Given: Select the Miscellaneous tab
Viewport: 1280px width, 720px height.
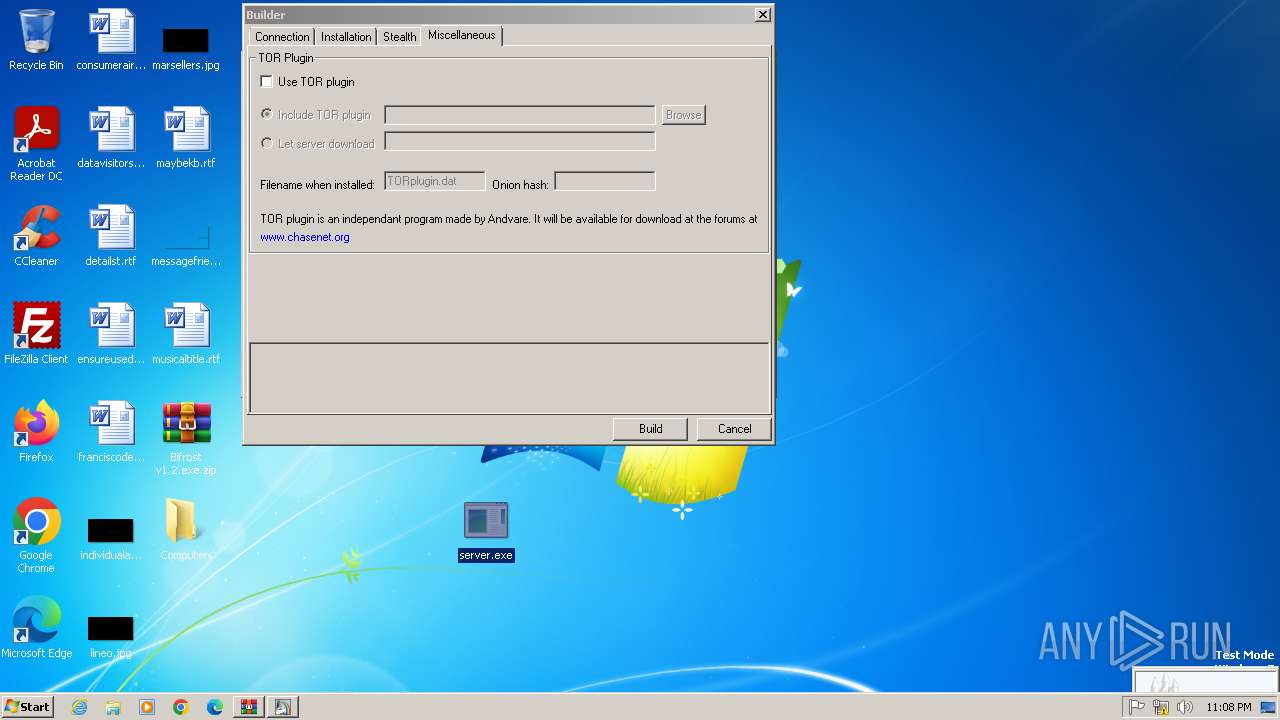Looking at the screenshot, I should pyautogui.click(x=461, y=35).
